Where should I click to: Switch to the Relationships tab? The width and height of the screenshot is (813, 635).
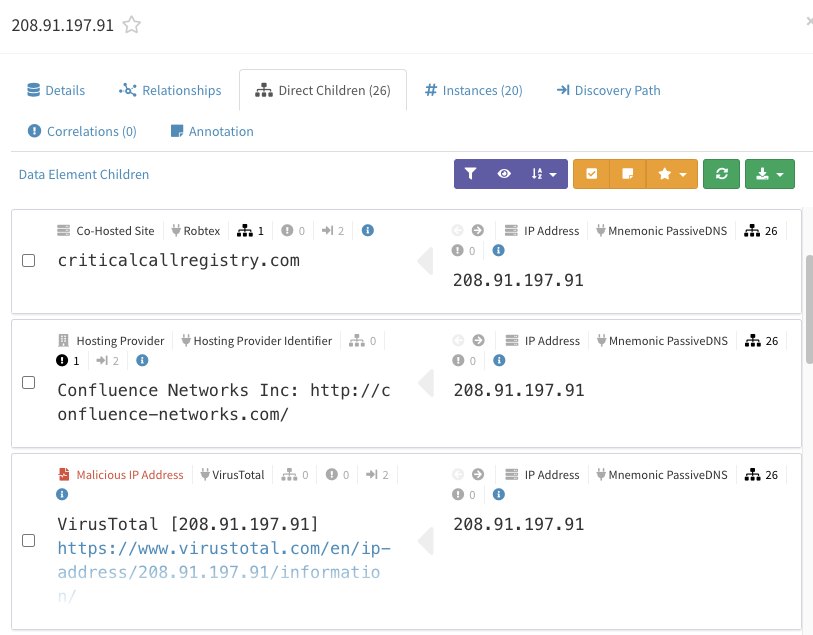[170, 90]
